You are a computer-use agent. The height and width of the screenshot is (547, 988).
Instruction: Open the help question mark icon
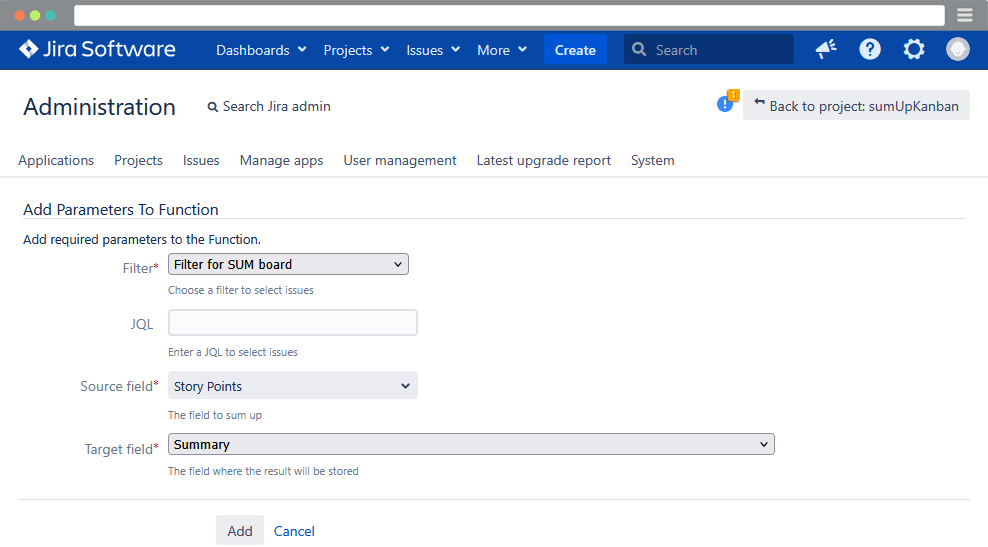870,49
